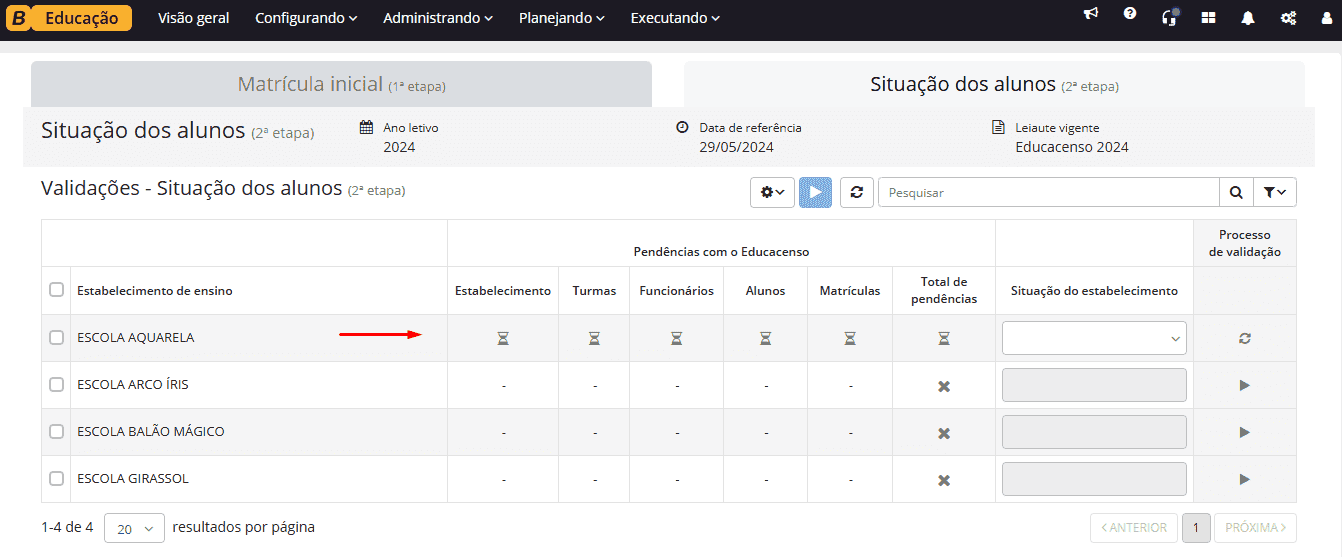Change the results per page dropdown
Image resolution: width=1342 pixels, height=557 pixels.
[x=134, y=528]
